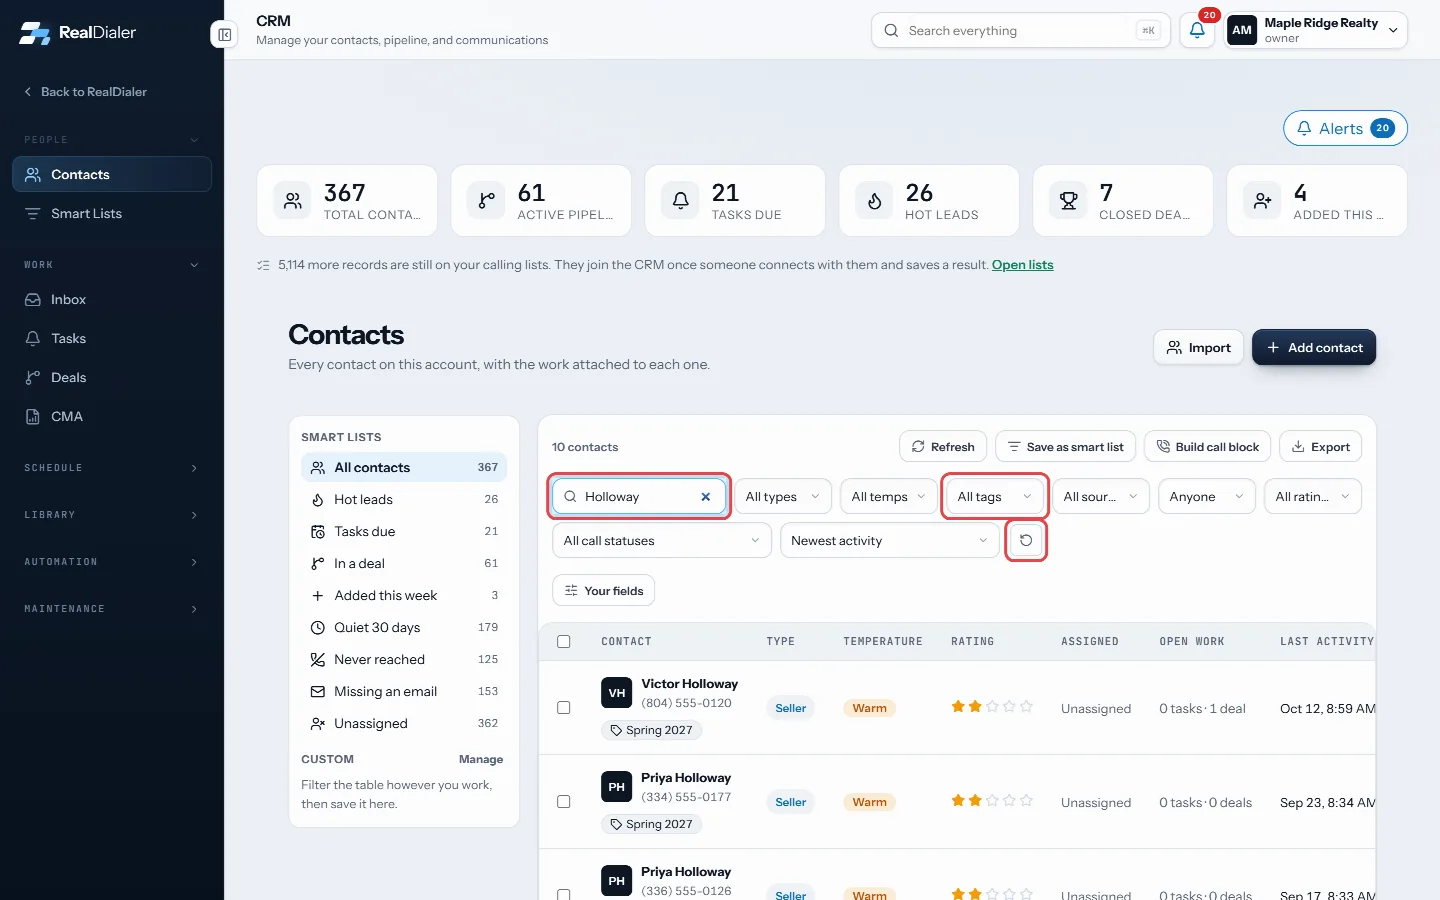Select the Missing an email smart list
Image resolution: width=1440 pixels, height=900 pixels.
(404, 692)
